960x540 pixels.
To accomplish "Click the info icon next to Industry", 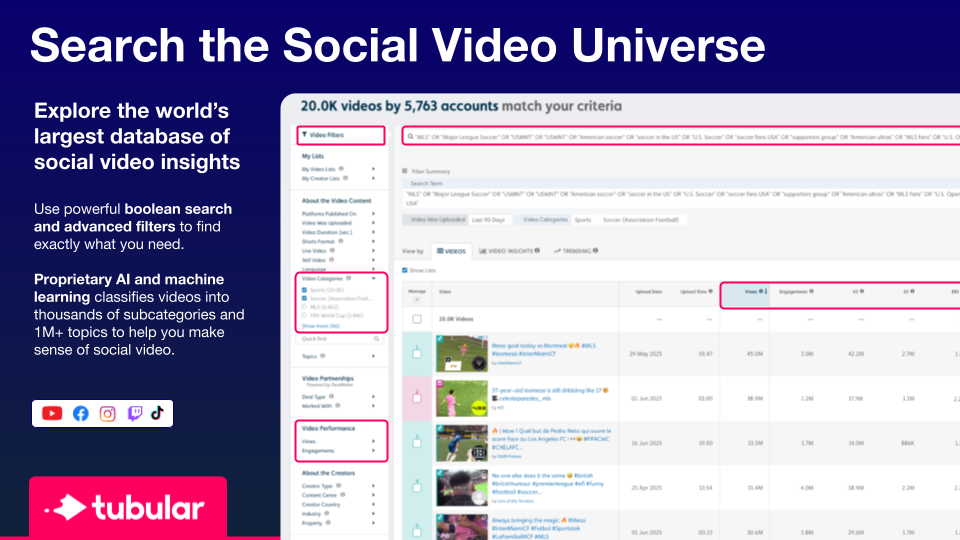I will 326,514.
